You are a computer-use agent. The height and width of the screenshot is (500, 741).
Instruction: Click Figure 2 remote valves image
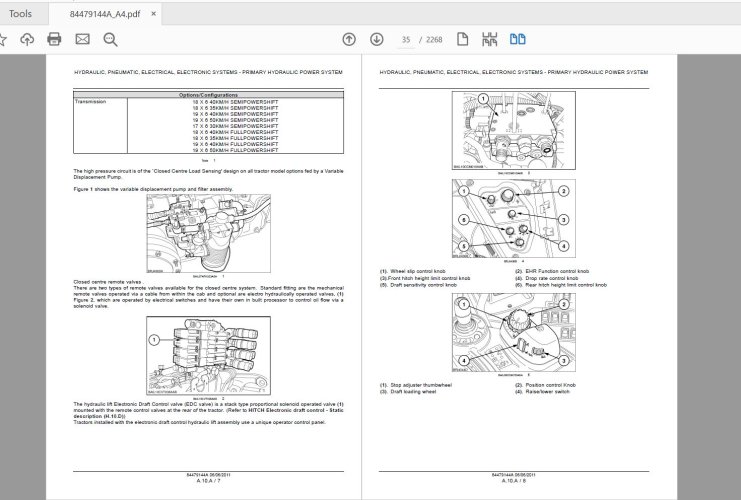[x=208, y=355]
